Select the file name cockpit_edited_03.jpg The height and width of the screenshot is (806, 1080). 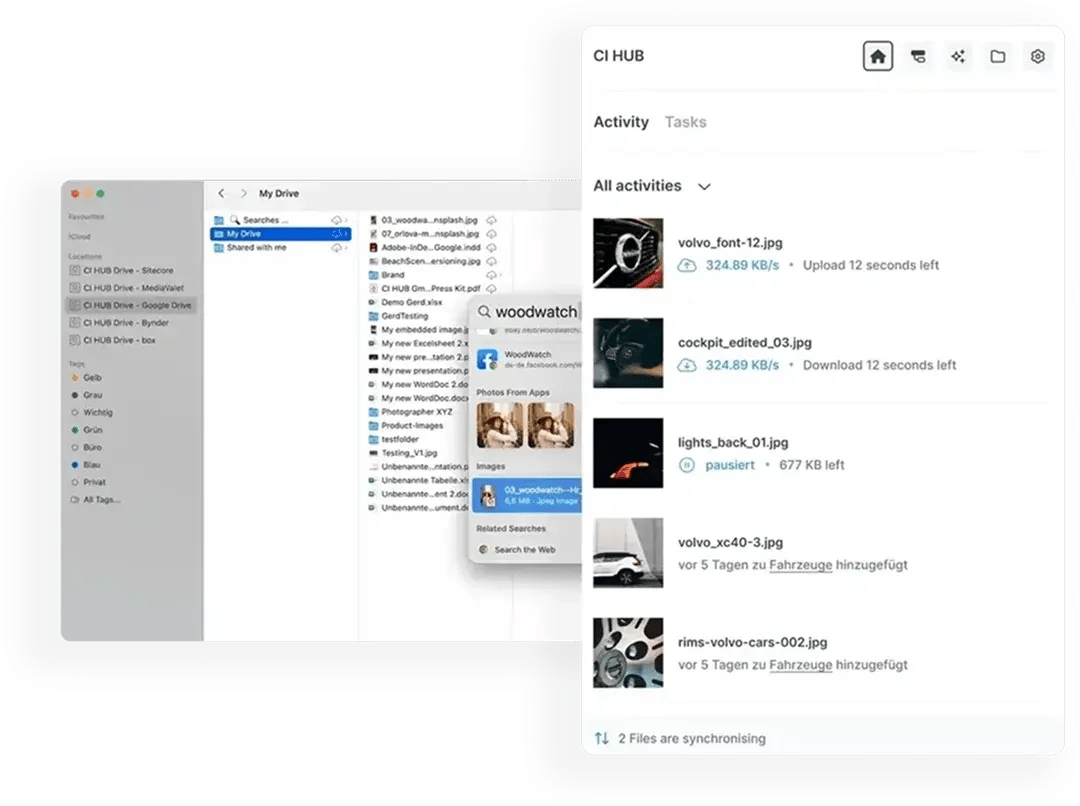[x=745, y=342]
